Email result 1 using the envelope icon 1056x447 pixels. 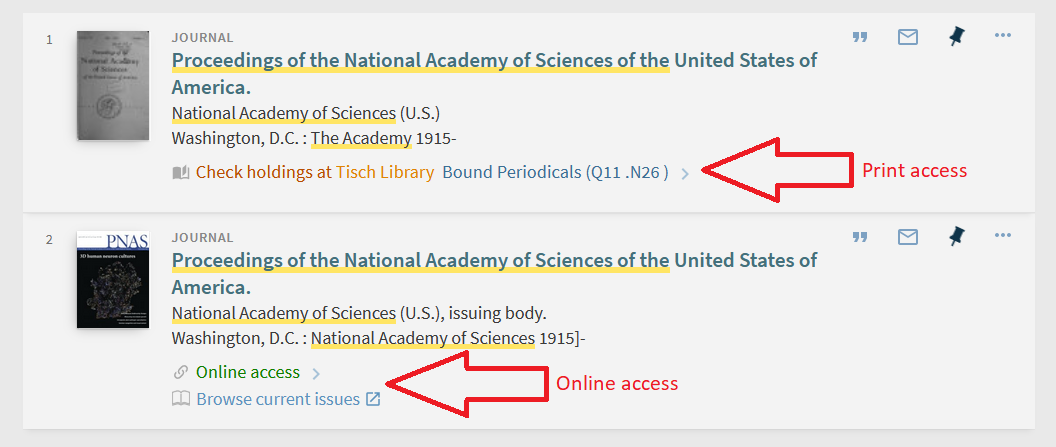pyautogui.click(x=908, y=37)
